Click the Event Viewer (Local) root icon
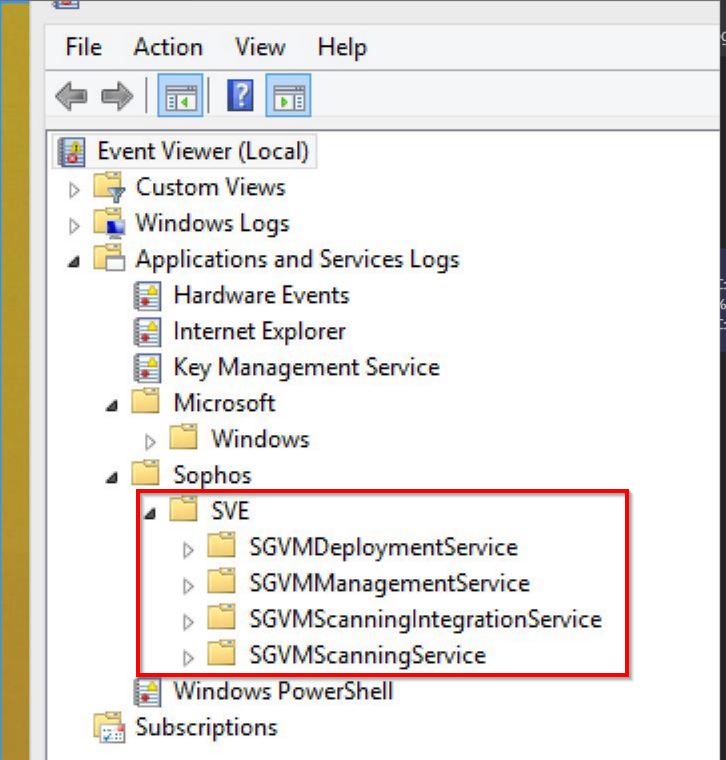The height and width of the screenshot is (760, 726). (x=72, y=152)
